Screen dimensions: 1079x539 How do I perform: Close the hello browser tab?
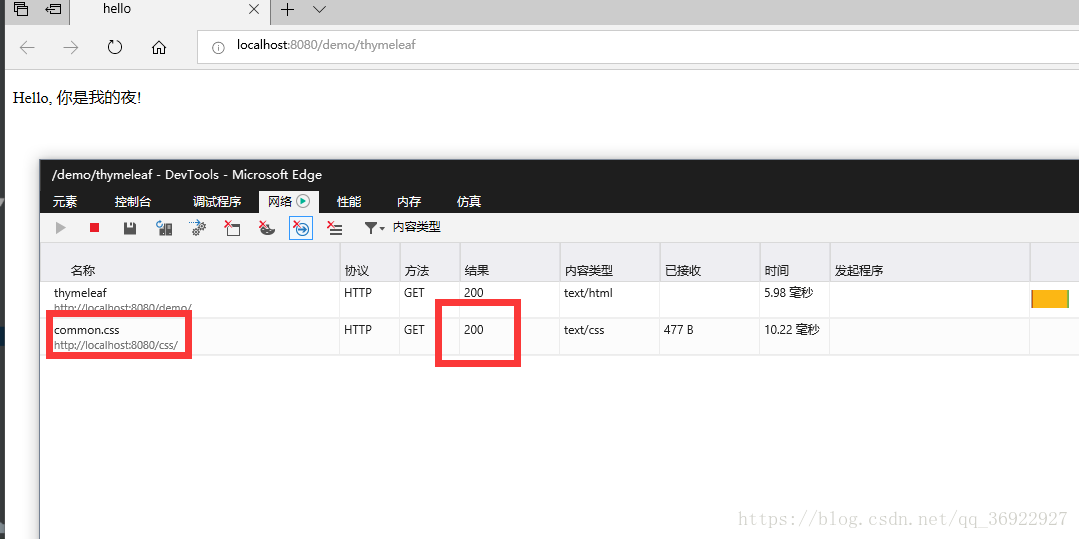pyautogui.click(x=254, y=10)
